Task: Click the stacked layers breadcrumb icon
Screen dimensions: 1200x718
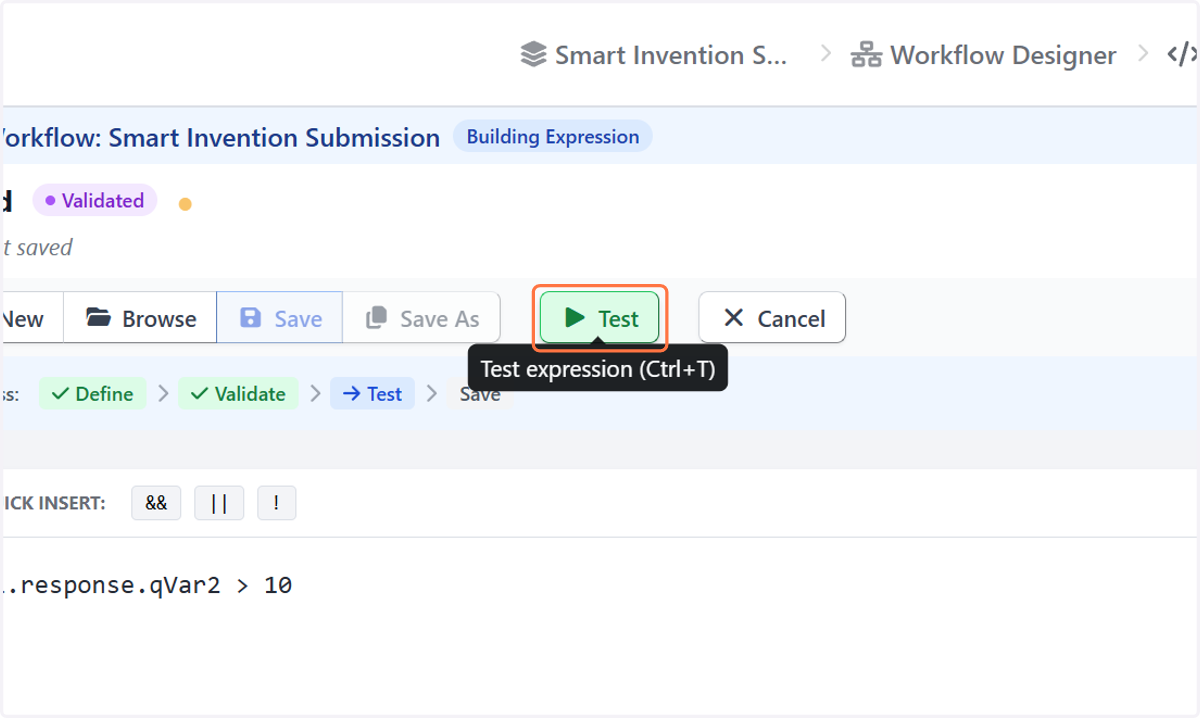Action: [534, 55]
